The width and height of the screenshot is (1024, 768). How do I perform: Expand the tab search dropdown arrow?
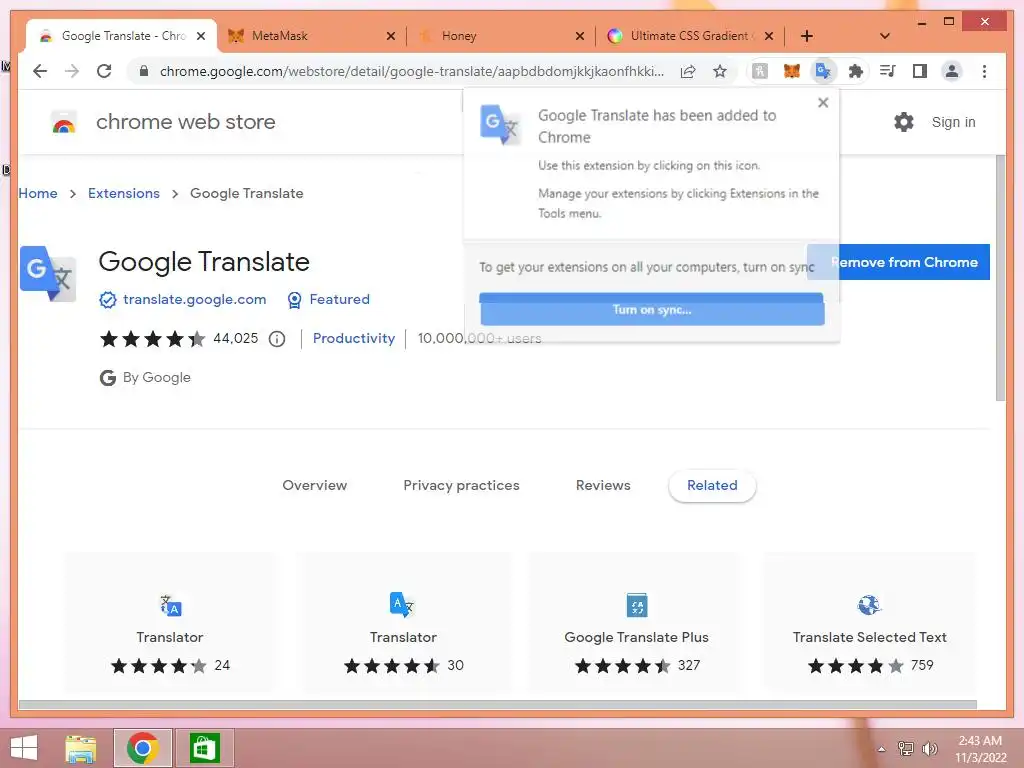click(885, 36)
